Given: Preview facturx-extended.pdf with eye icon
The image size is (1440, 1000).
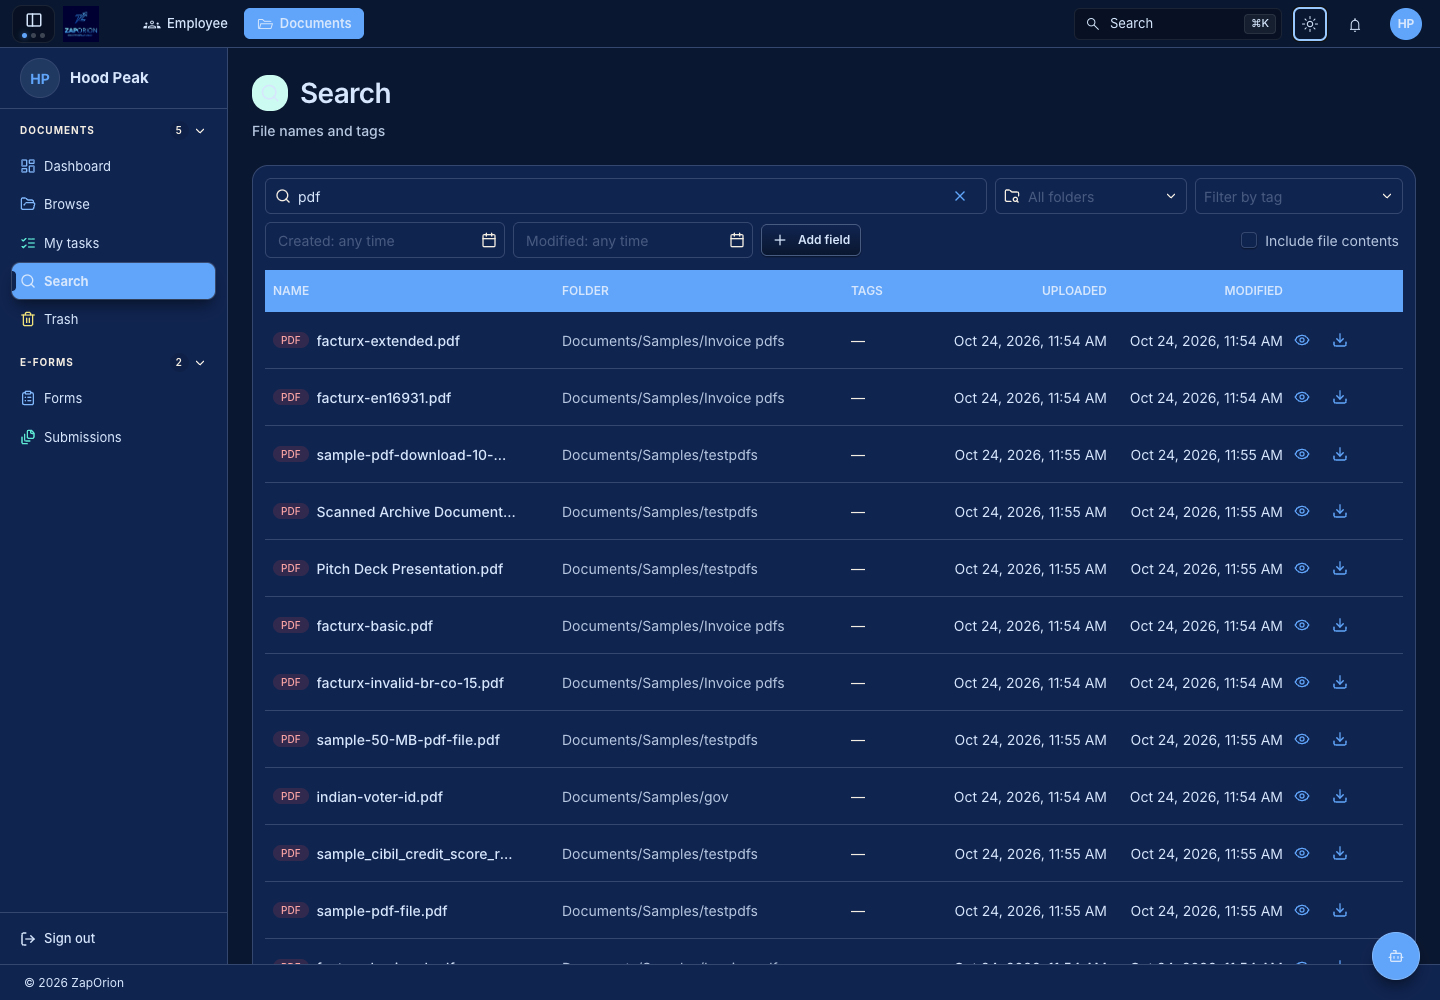Looking at the screenshot, I should coord(1302,341).
